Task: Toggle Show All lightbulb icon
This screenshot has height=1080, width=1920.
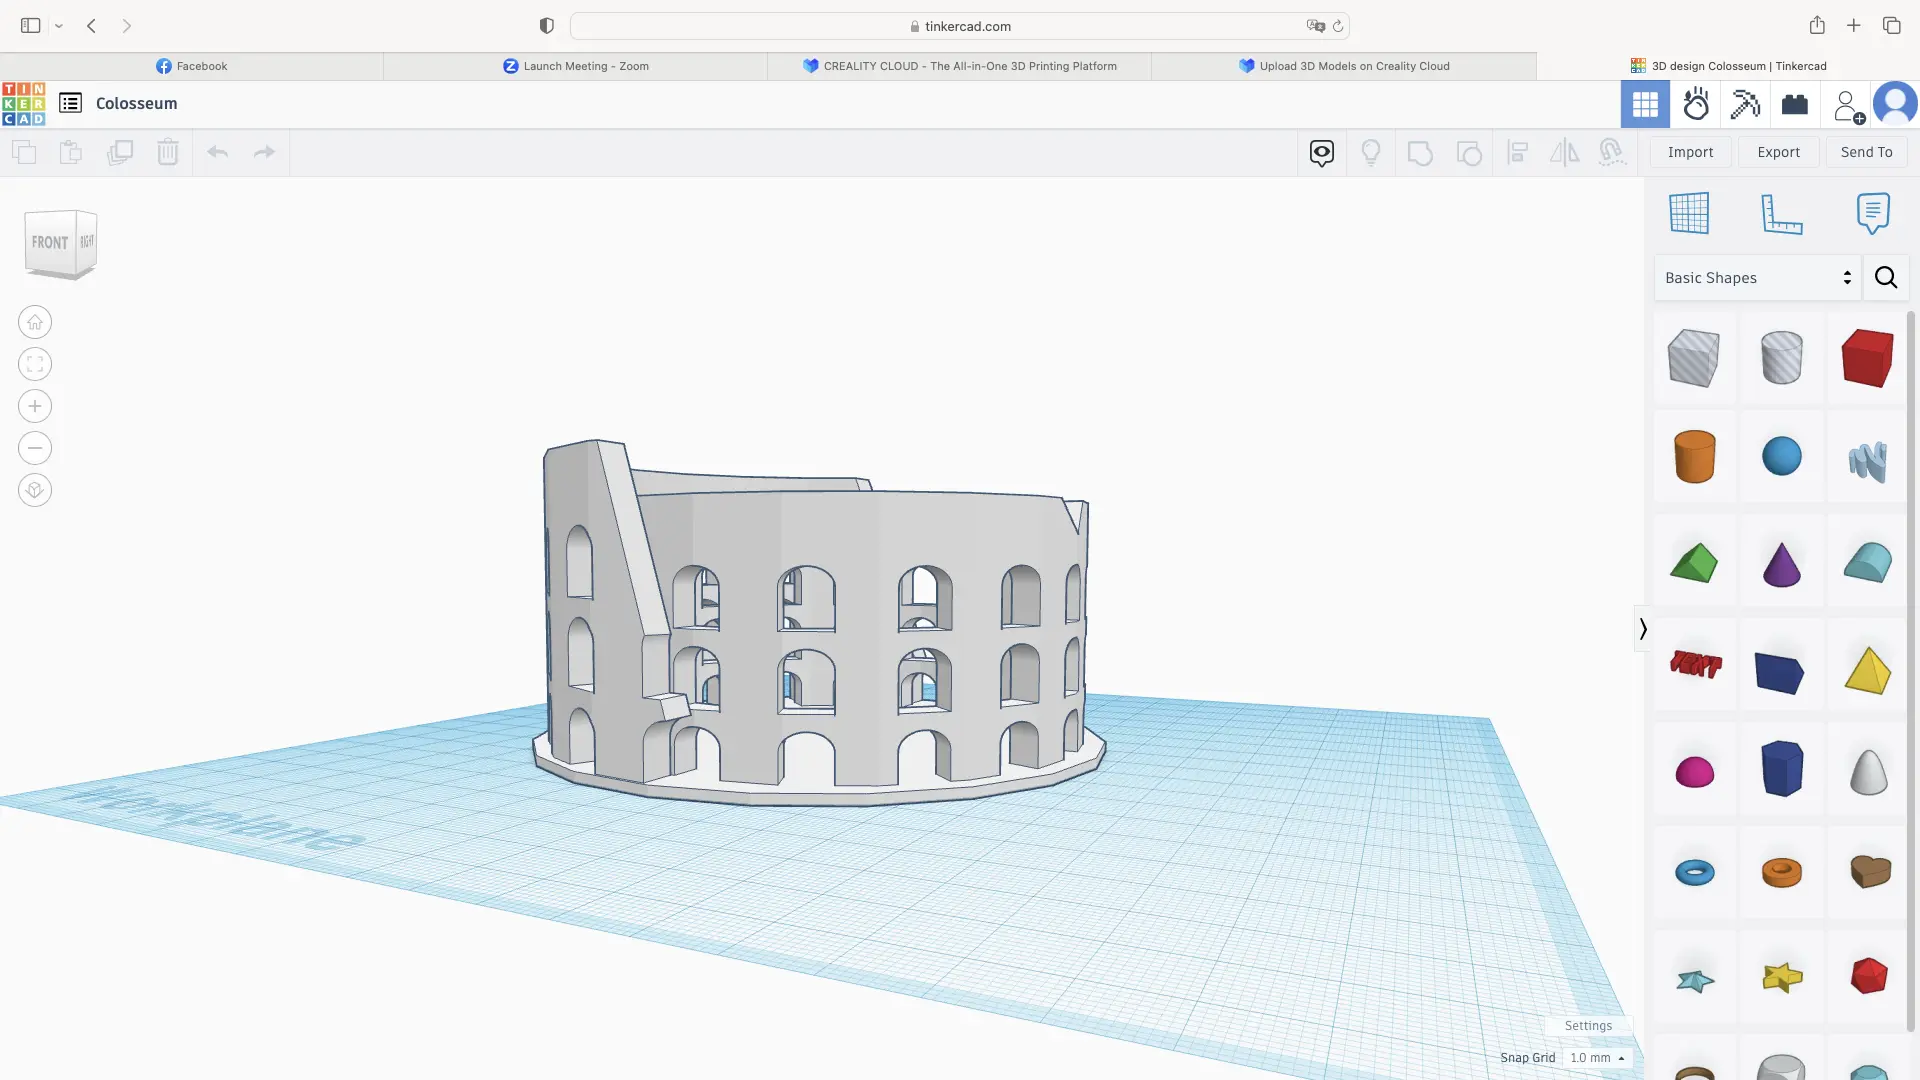Action: coord(1371,152)
